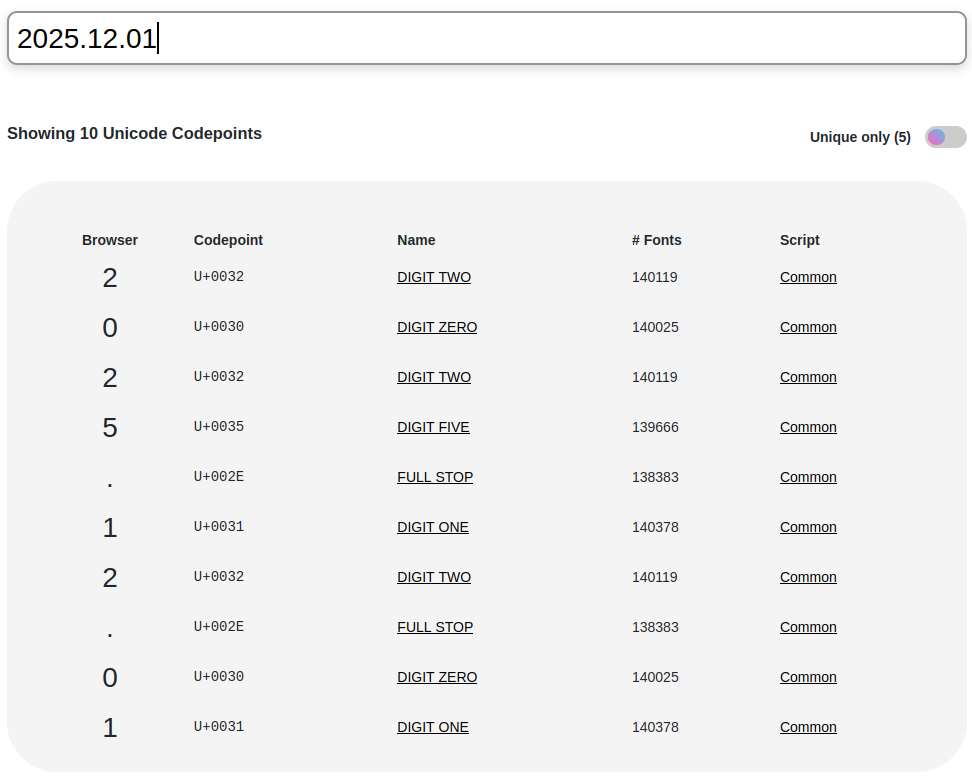972x783 pixels.
Task: Click the Common script link in the DIGIT FIVE row
Action: point(807,427)
